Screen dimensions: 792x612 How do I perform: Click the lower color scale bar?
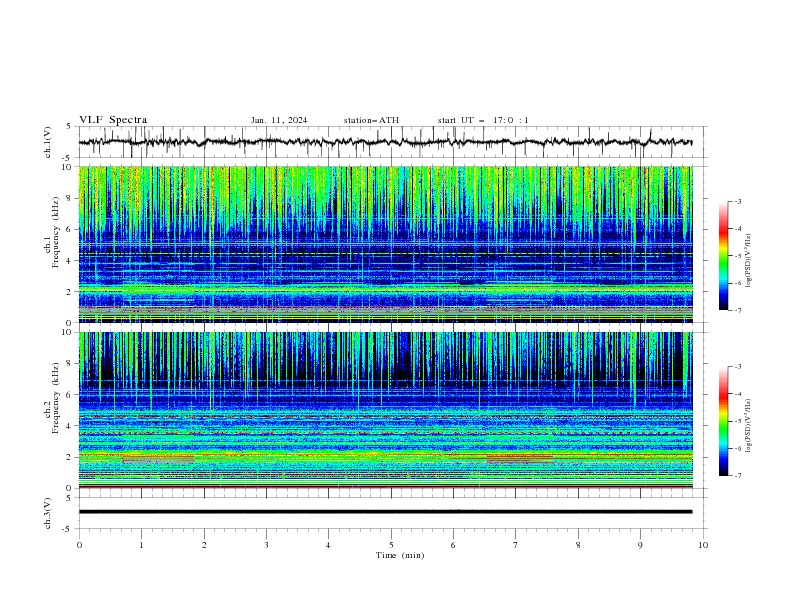(723, 421)
